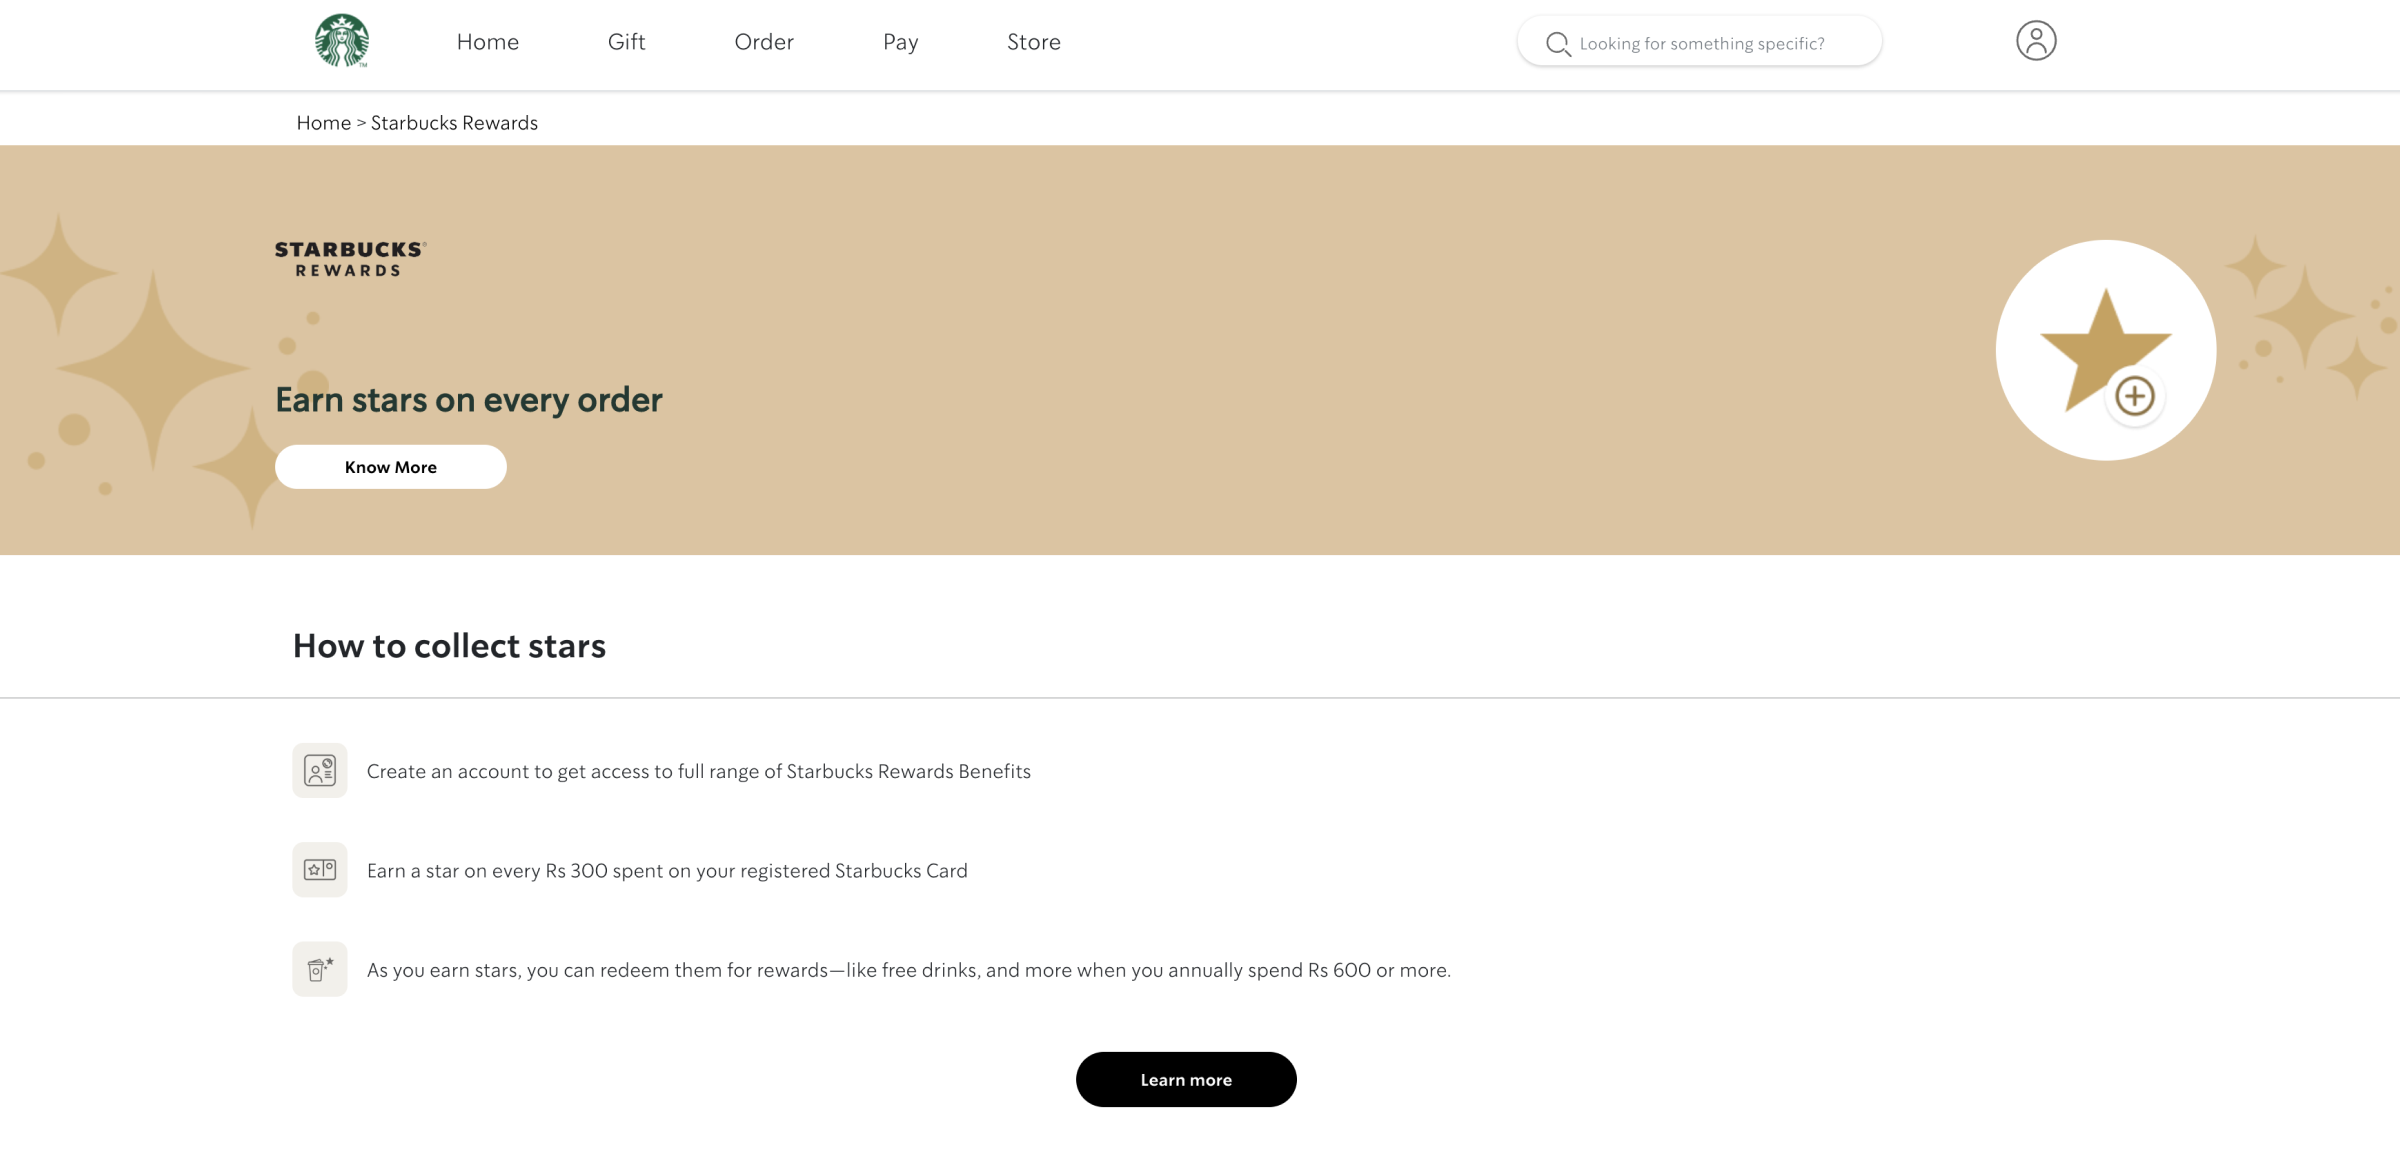Click the create account profile icon
Viewport: 2400px width, 1166px height.
click(2036, 40)
